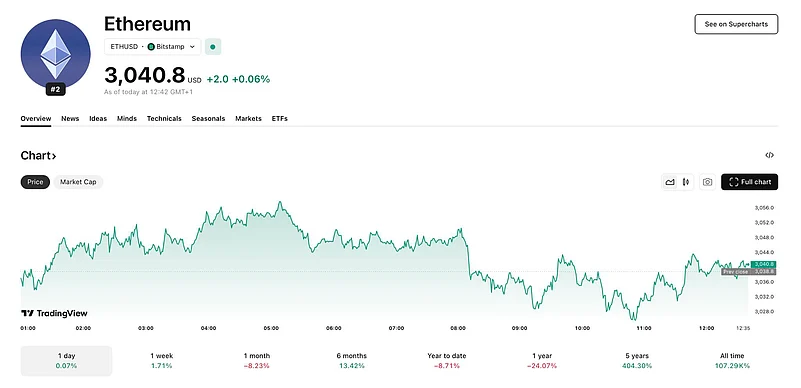Image resolution: width=801 pixels, height=388 pixels.
Task: Take a chart snapshot with camera icon
Action: tap(708, 182)
